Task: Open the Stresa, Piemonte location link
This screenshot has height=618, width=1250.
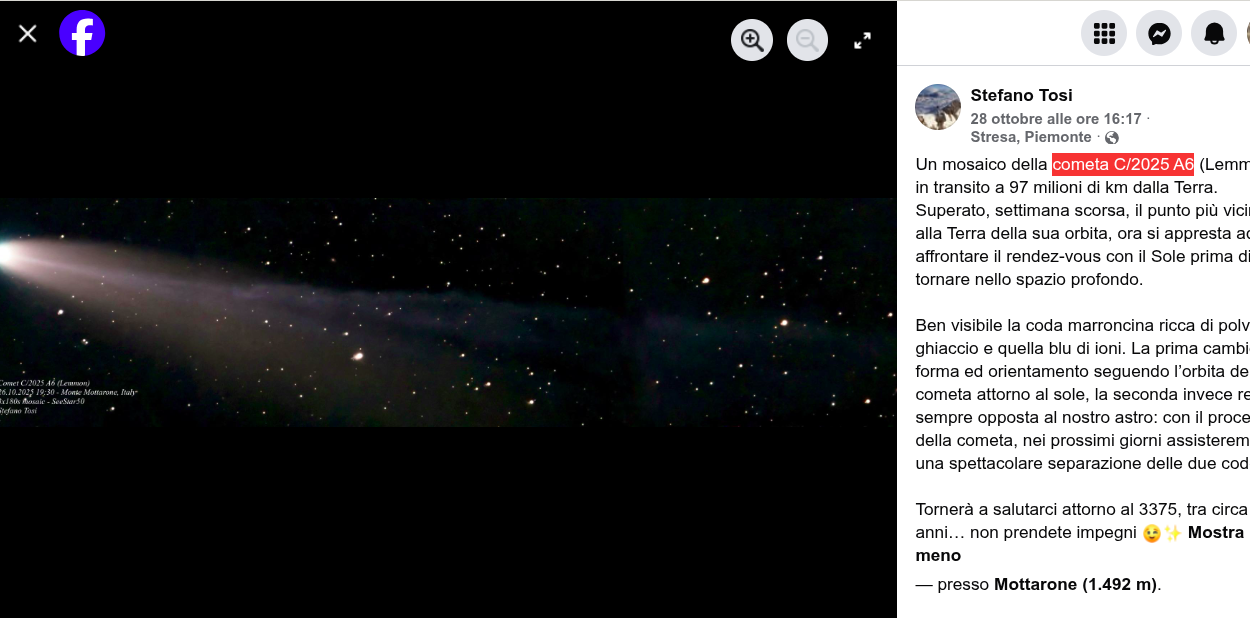Action: [1031, 137]
